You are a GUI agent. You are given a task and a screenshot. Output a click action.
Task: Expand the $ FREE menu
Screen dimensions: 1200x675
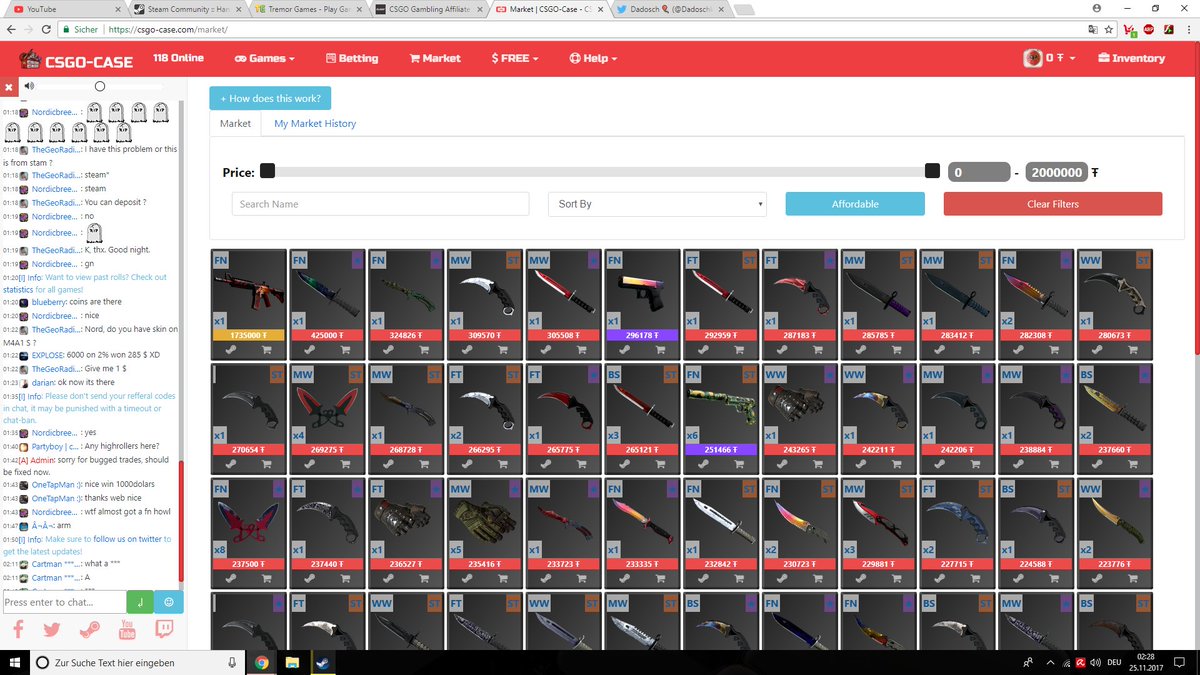pos(515,58)
